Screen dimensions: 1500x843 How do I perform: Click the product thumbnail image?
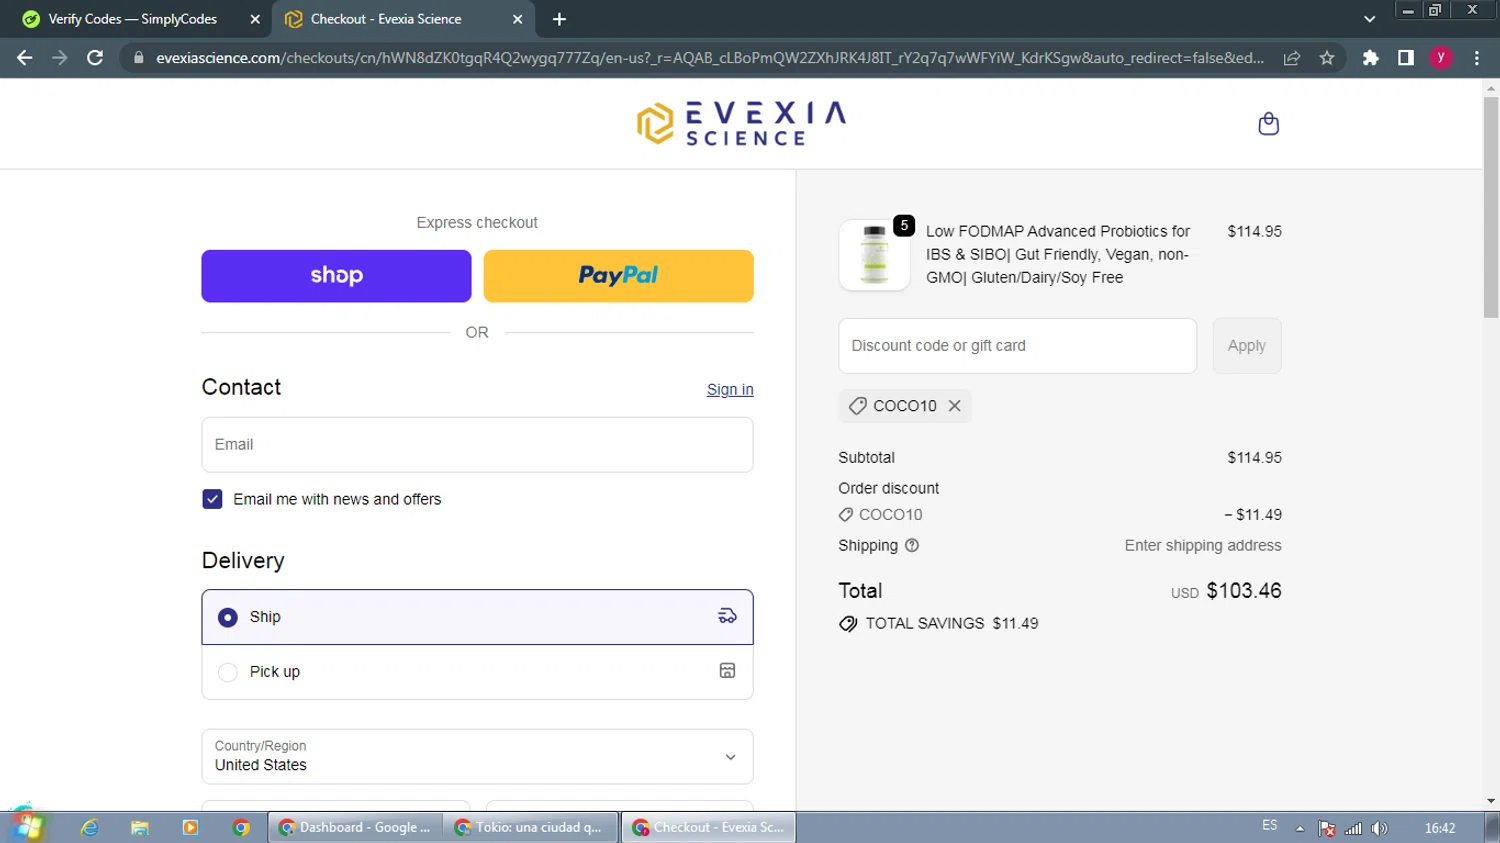pyautogui.click(x=875, y=255)
